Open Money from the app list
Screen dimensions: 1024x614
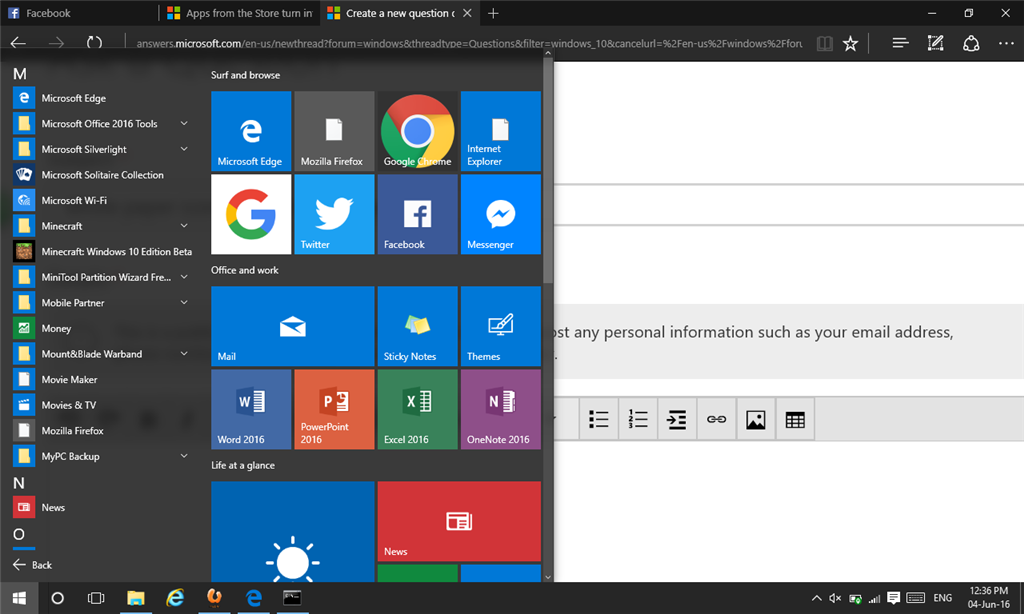pos(102,328)
